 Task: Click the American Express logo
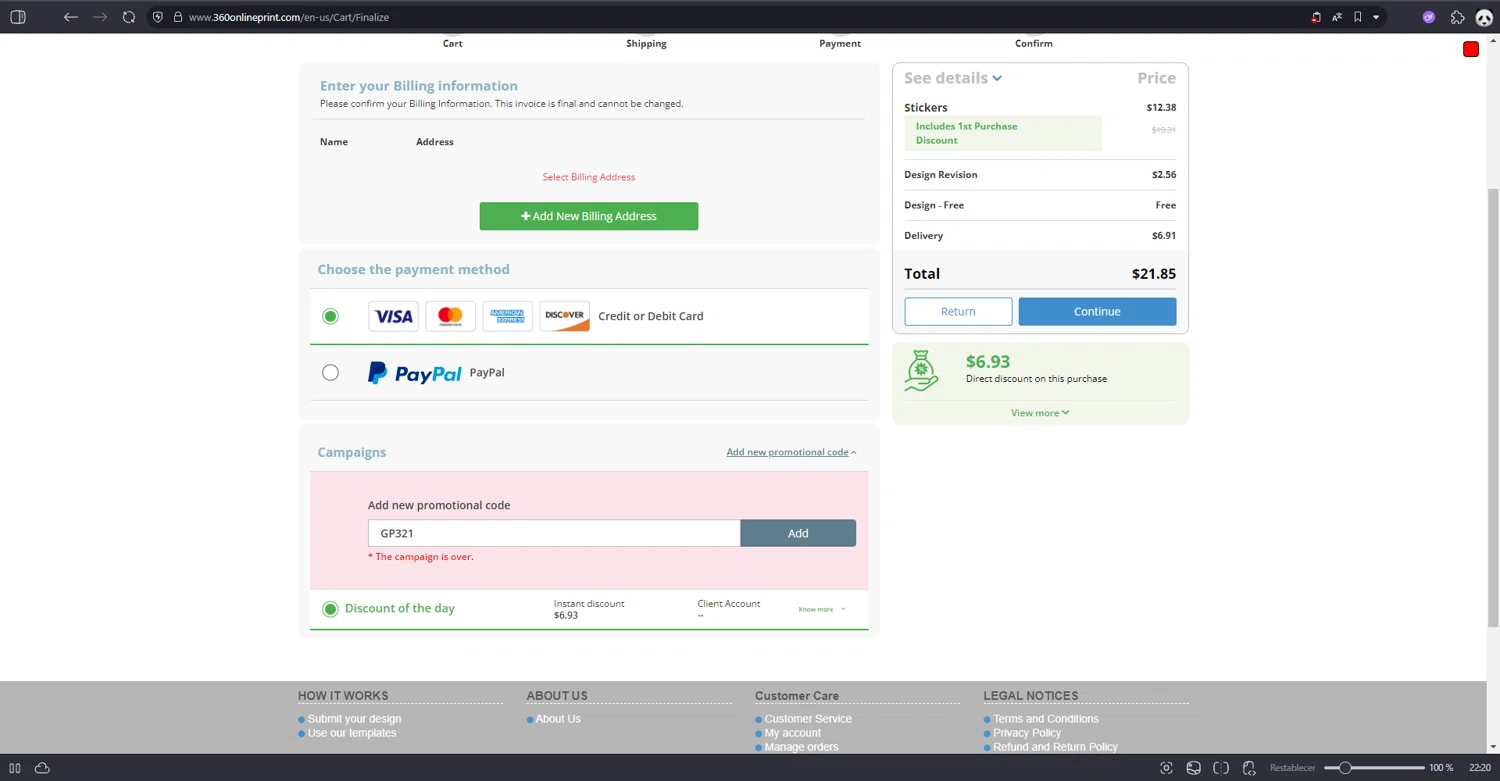508,316
